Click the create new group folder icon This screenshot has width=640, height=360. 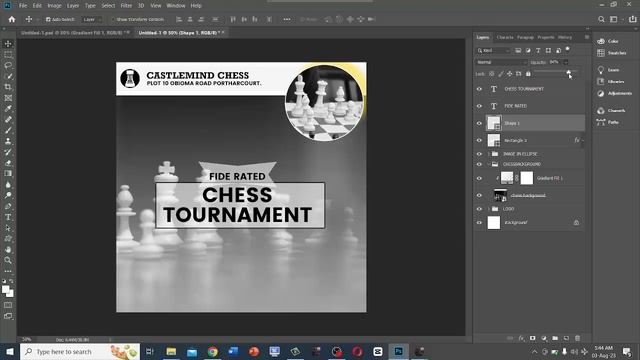555,338
